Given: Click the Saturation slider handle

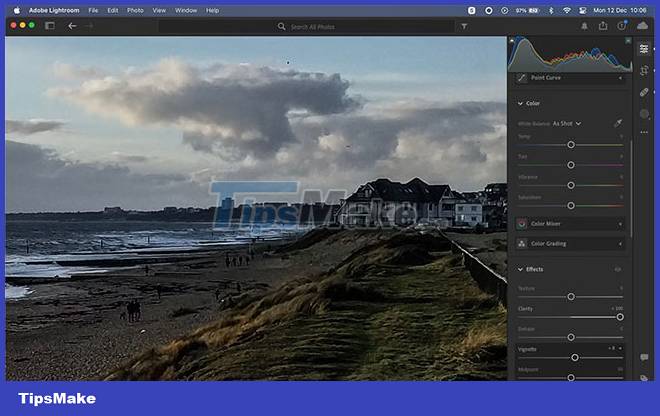Looking at the screenshot, I should pos(571,205).
